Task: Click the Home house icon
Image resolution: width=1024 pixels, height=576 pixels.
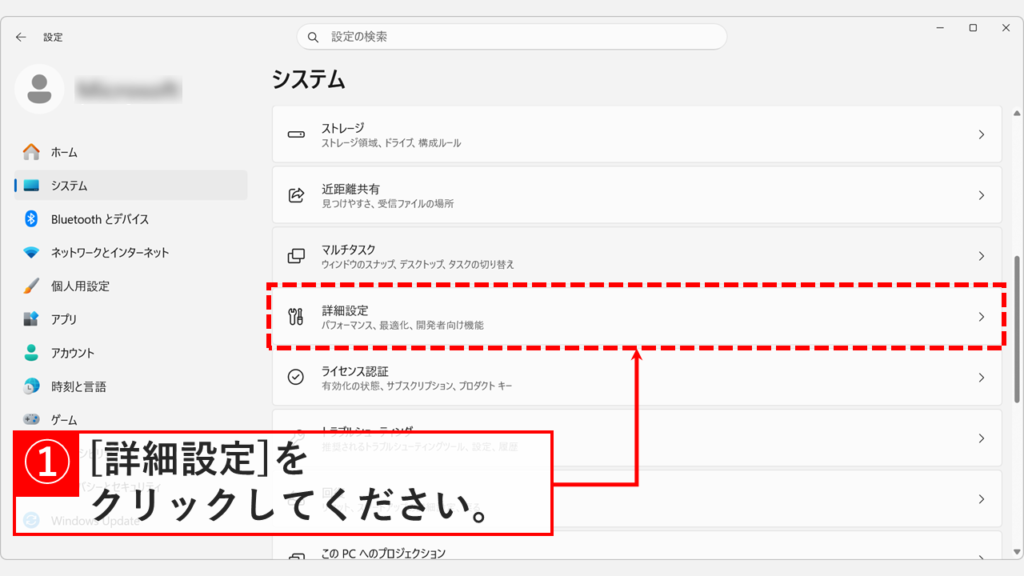Action: coord(31,152)
